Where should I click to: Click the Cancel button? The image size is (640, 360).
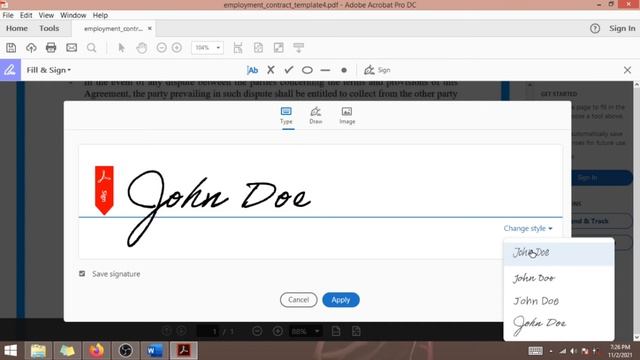click(298, 300)
